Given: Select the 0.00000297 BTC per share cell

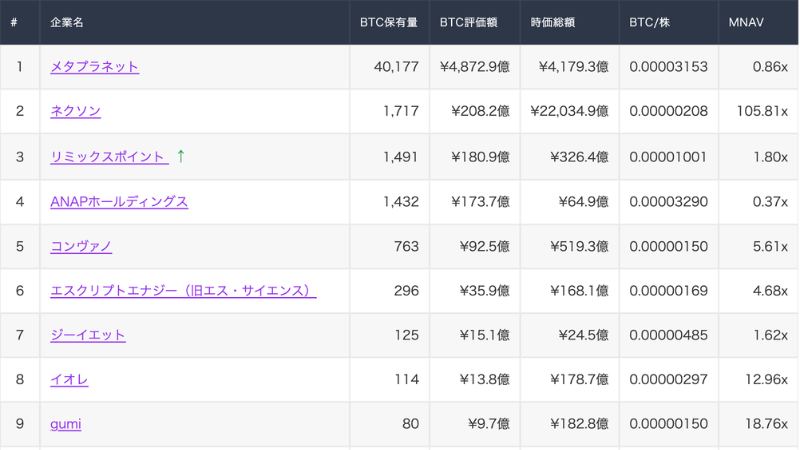Looking at the screenshot, I should click(x=668, y=380).
